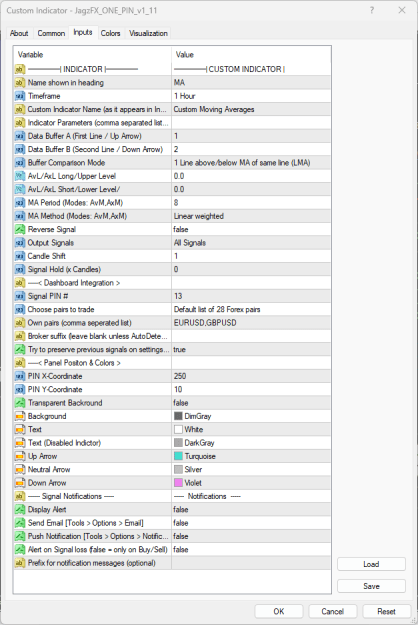Edit the MA Period value 8
The image size is (418, 625).
251,203
